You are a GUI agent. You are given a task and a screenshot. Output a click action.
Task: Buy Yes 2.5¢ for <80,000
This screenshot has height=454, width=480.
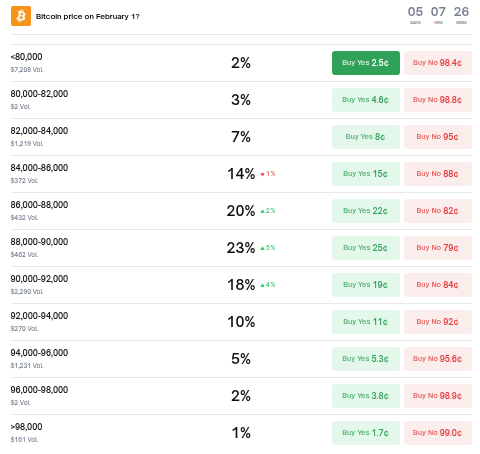coord(366,63)
